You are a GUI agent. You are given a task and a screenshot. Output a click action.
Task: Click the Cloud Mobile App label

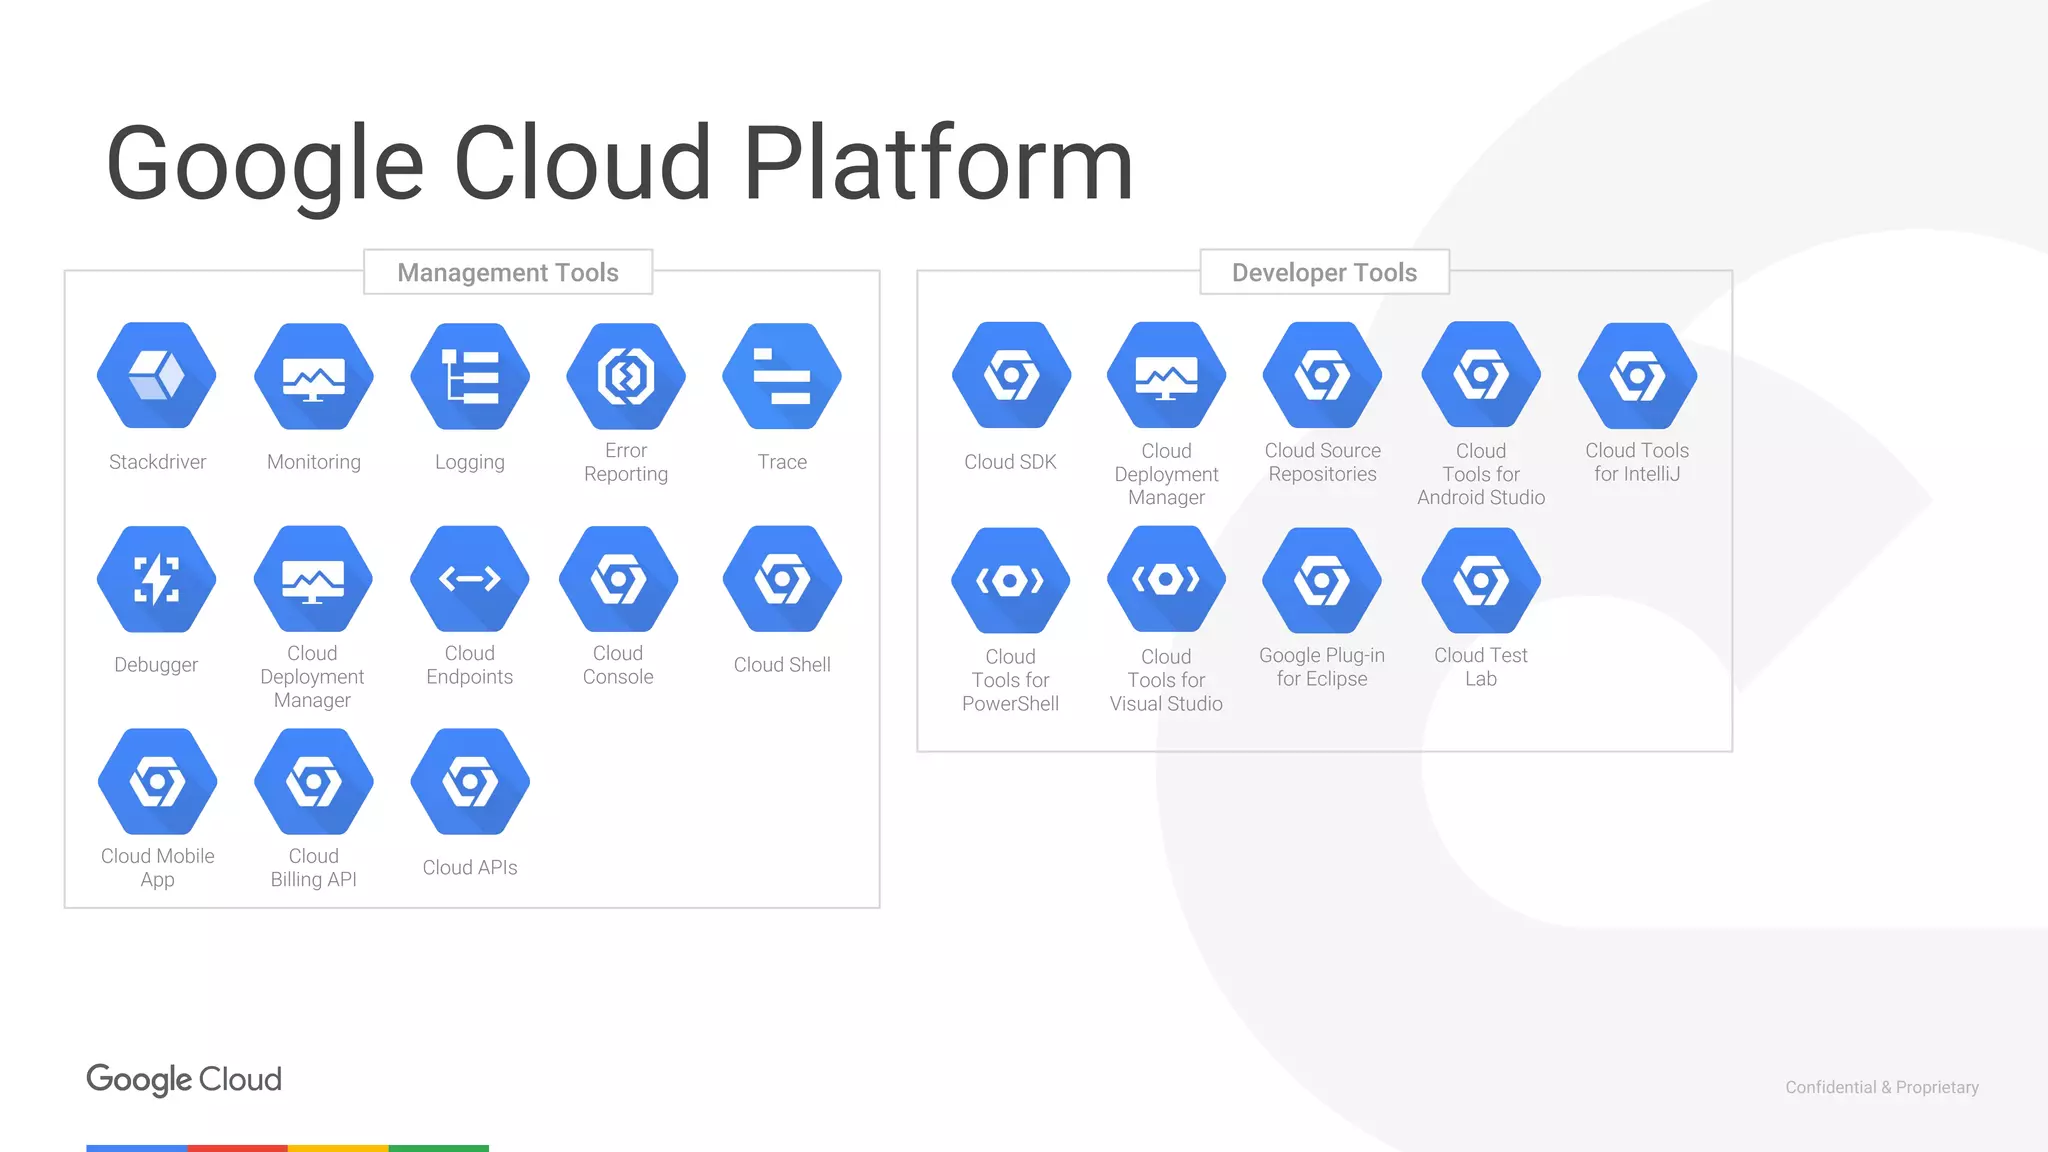point(157,868)
